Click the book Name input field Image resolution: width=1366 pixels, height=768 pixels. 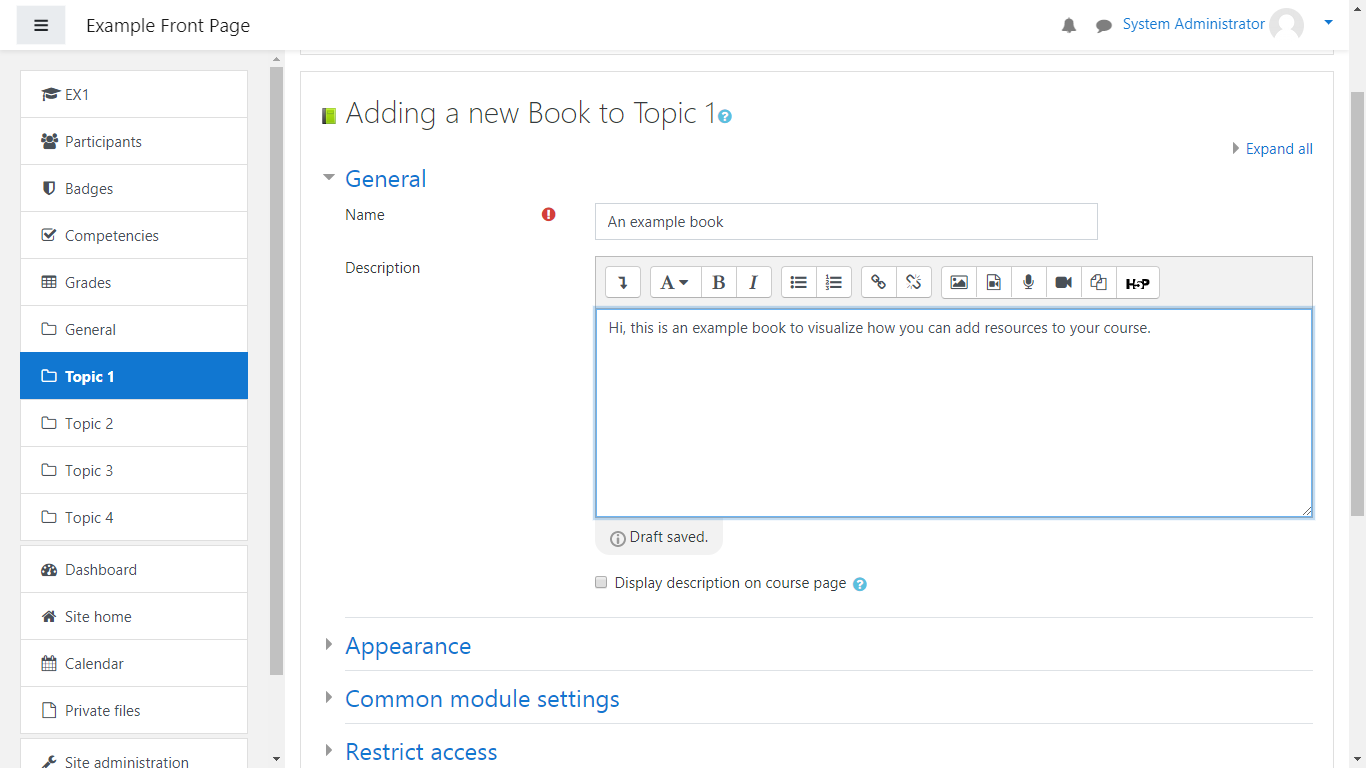click(x=846, y=222)
